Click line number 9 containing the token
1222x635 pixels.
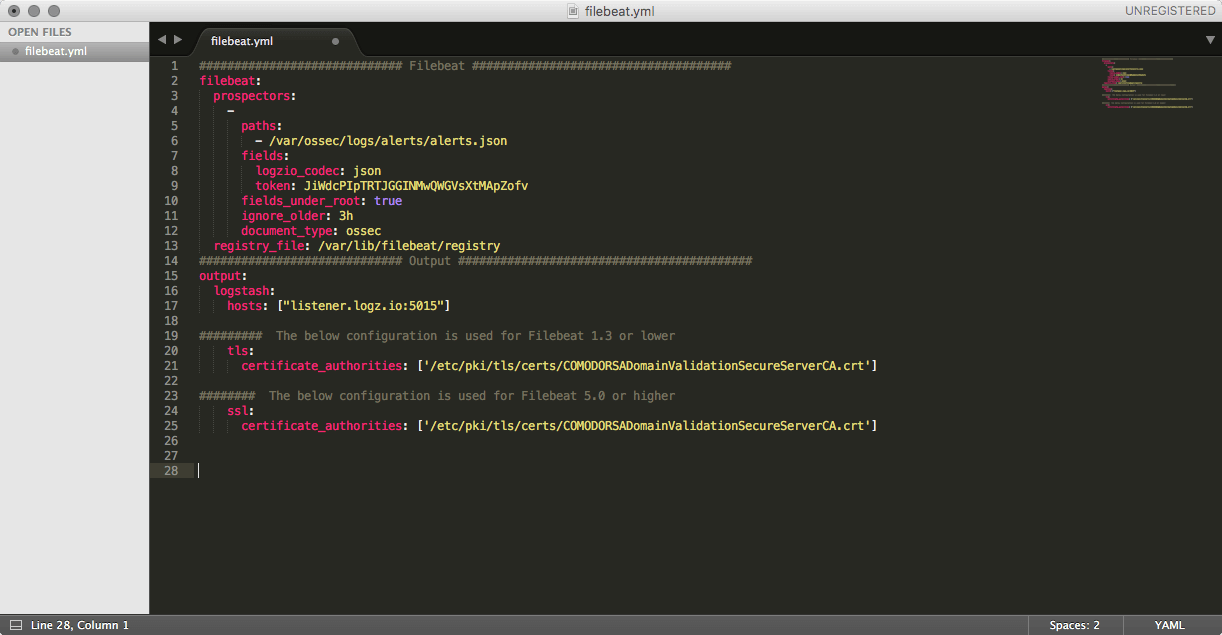(174, 185)
